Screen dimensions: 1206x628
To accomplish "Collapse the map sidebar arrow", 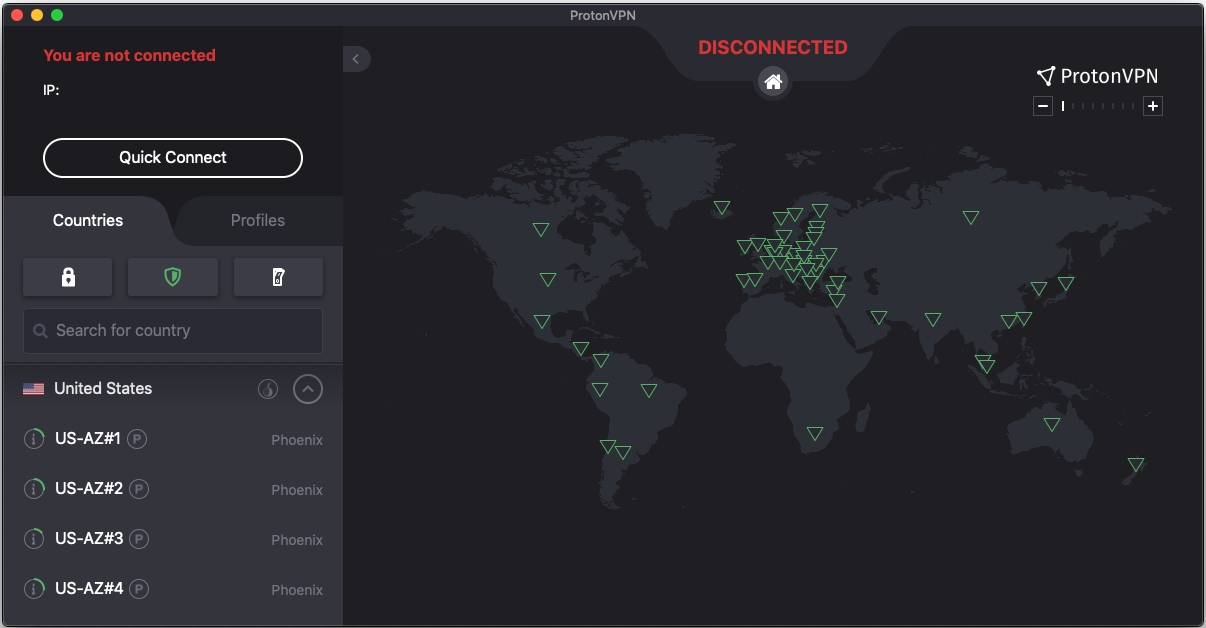I will [356, 59].
